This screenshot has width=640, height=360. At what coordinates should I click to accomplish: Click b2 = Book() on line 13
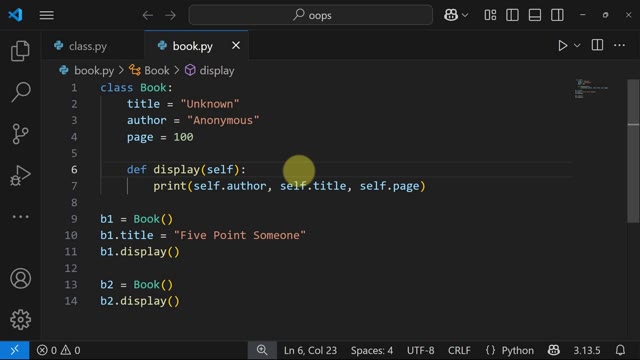click(136, 284)
